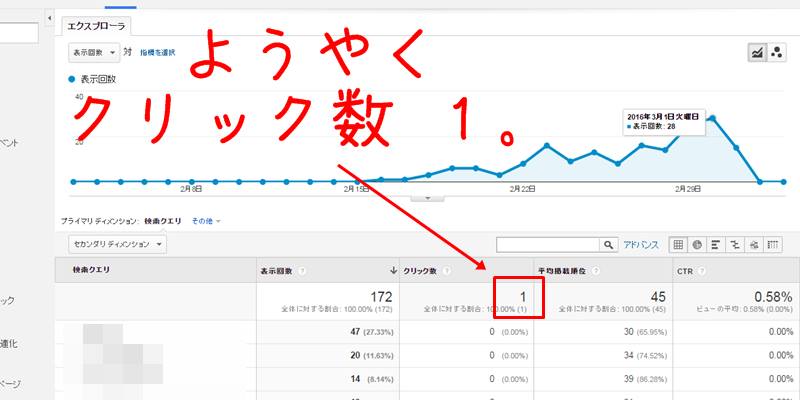Click the magnifier search button
Image resolution: width=800 pixels, height=400 pixels.
609,244
